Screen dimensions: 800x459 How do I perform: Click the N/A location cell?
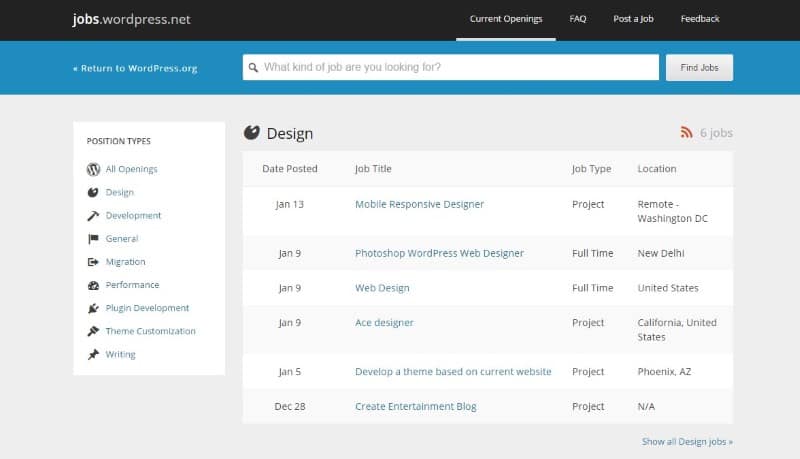(646, 406)
